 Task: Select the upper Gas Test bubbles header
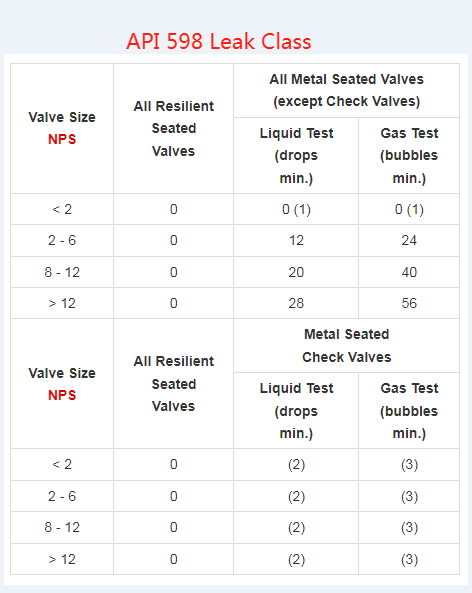[x=409, y=155]
